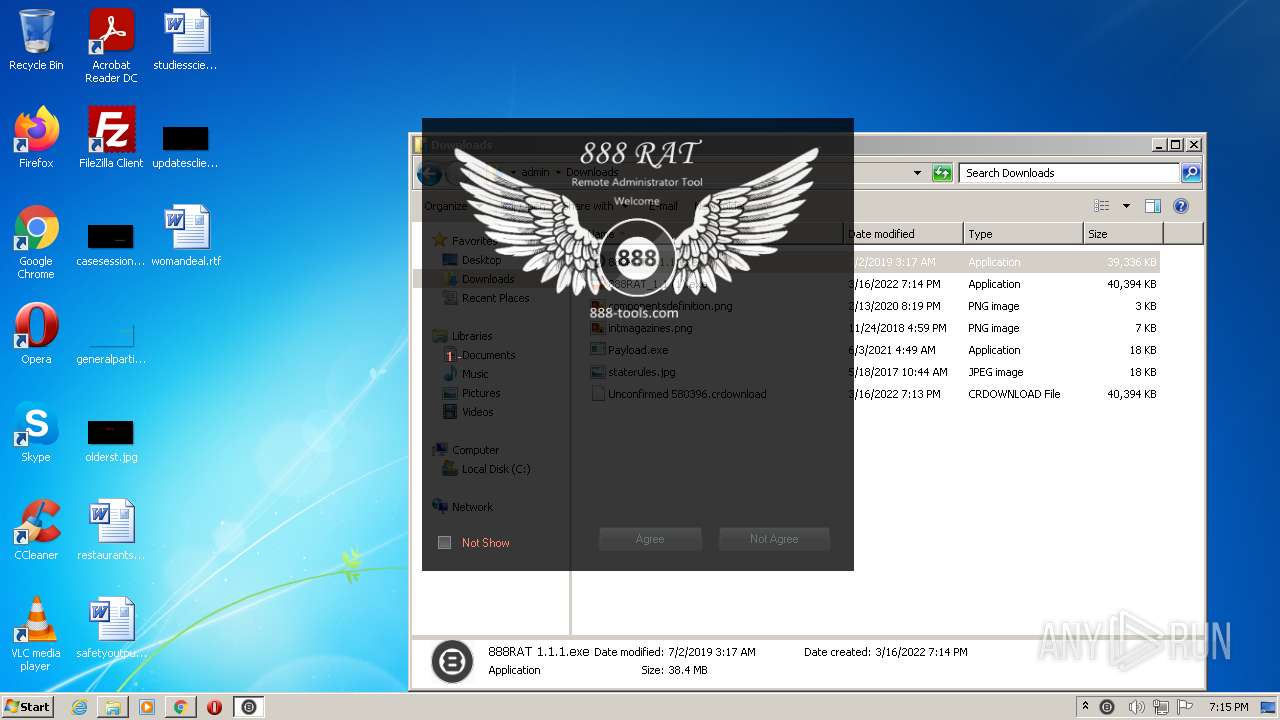Viewport: 1280px width, 720px height.
Task: Select the Google Chrome desktop shortcut
Action: click(36, 241)
